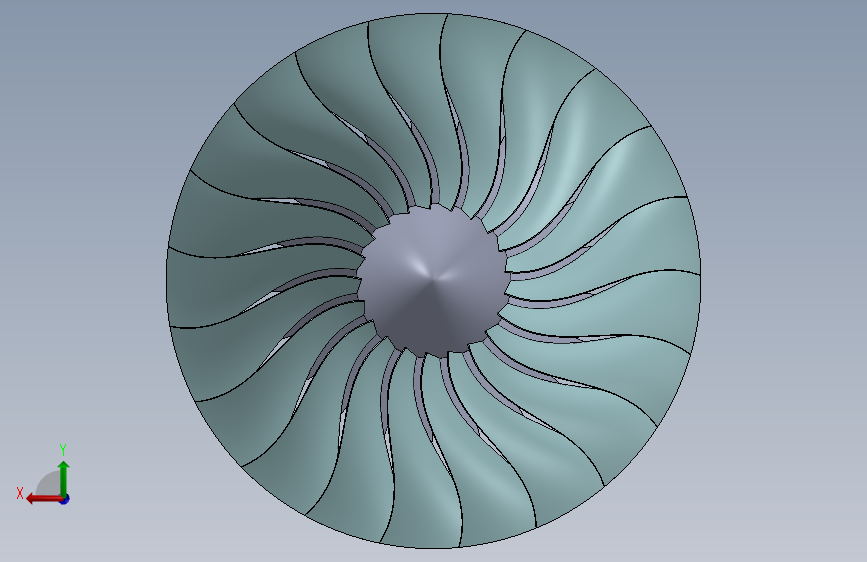Click the red X axis arrow of the triad
The width and height of the screenshot is (867, 562).
[x=43, y=499]
